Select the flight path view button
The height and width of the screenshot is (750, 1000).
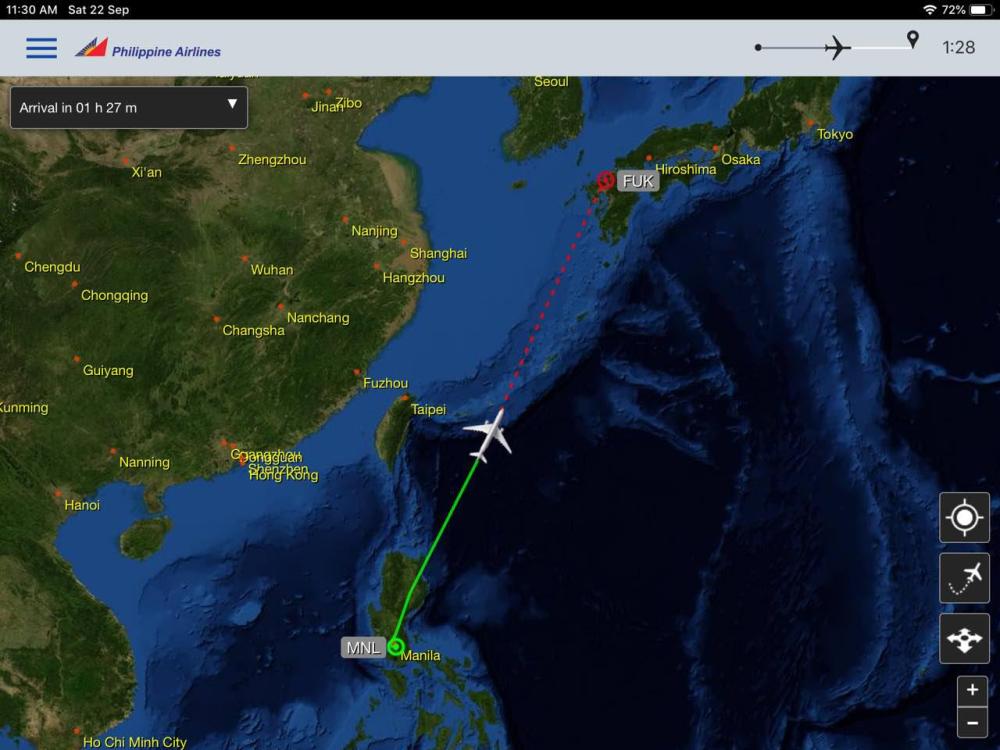(x=964, y=578)
